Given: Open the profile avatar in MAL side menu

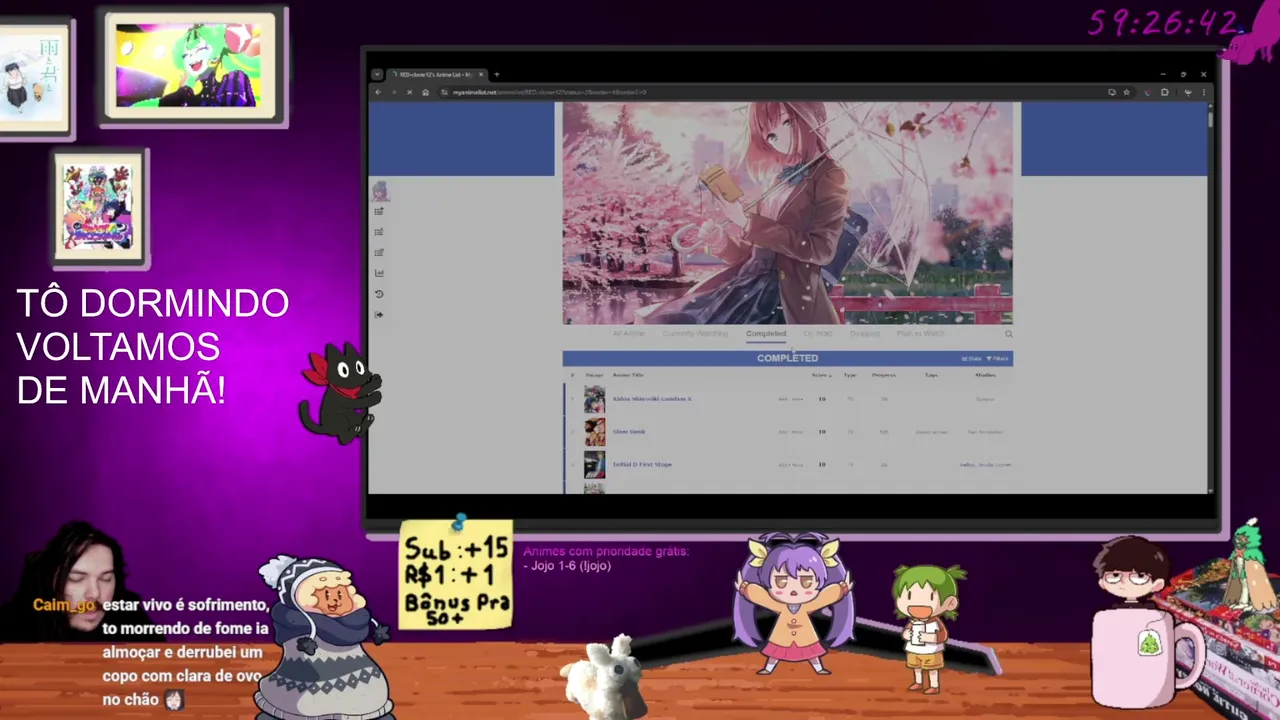Looking at the screenshot, I should (x=379, y=190).
